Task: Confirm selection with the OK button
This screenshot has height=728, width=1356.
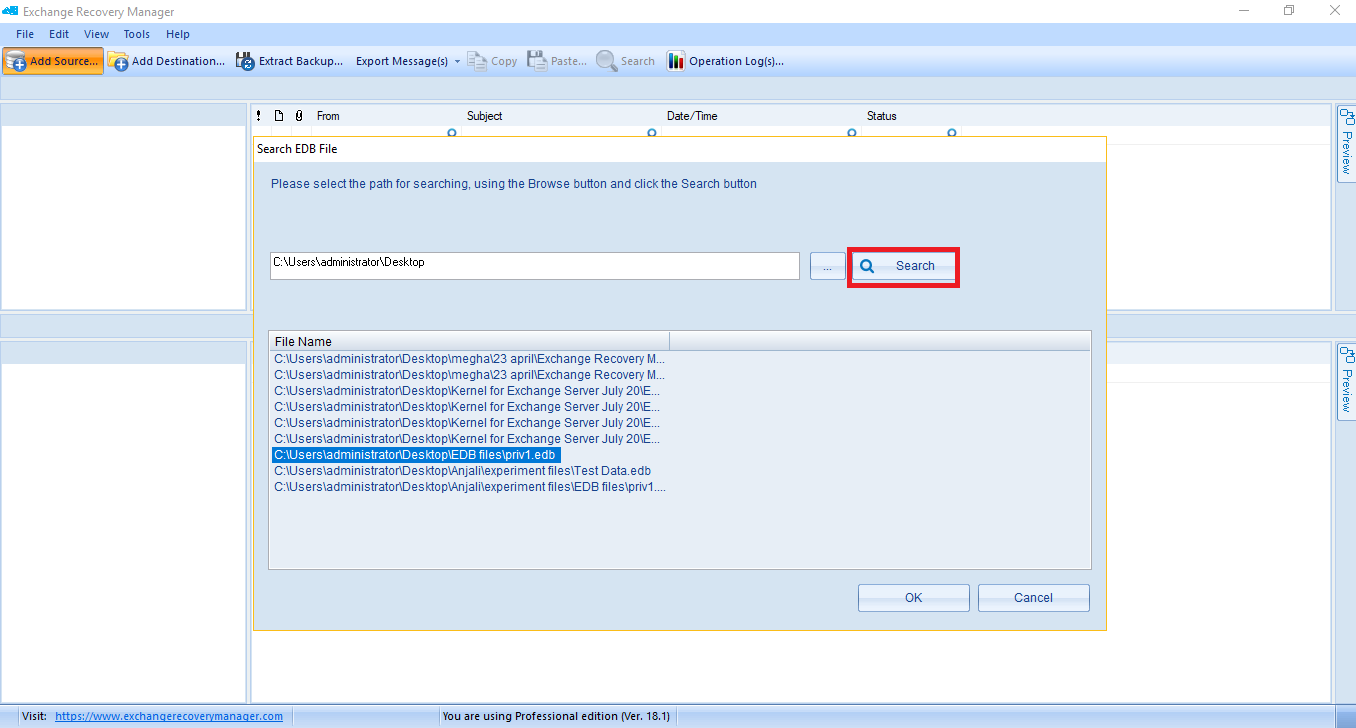Action: [x=913, y=598]
